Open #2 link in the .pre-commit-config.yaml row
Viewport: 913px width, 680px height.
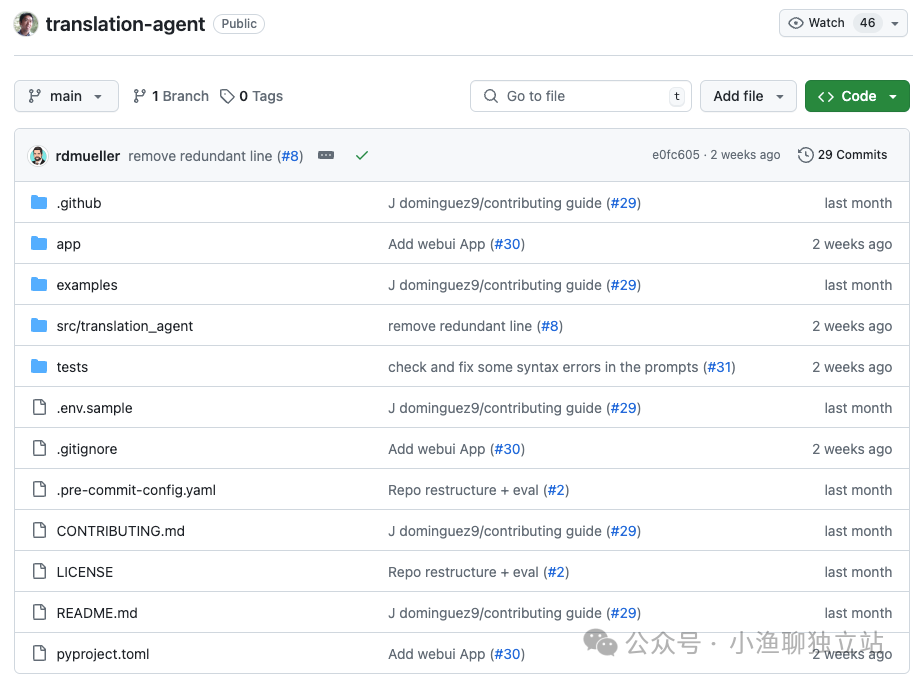tap(556, 490)
